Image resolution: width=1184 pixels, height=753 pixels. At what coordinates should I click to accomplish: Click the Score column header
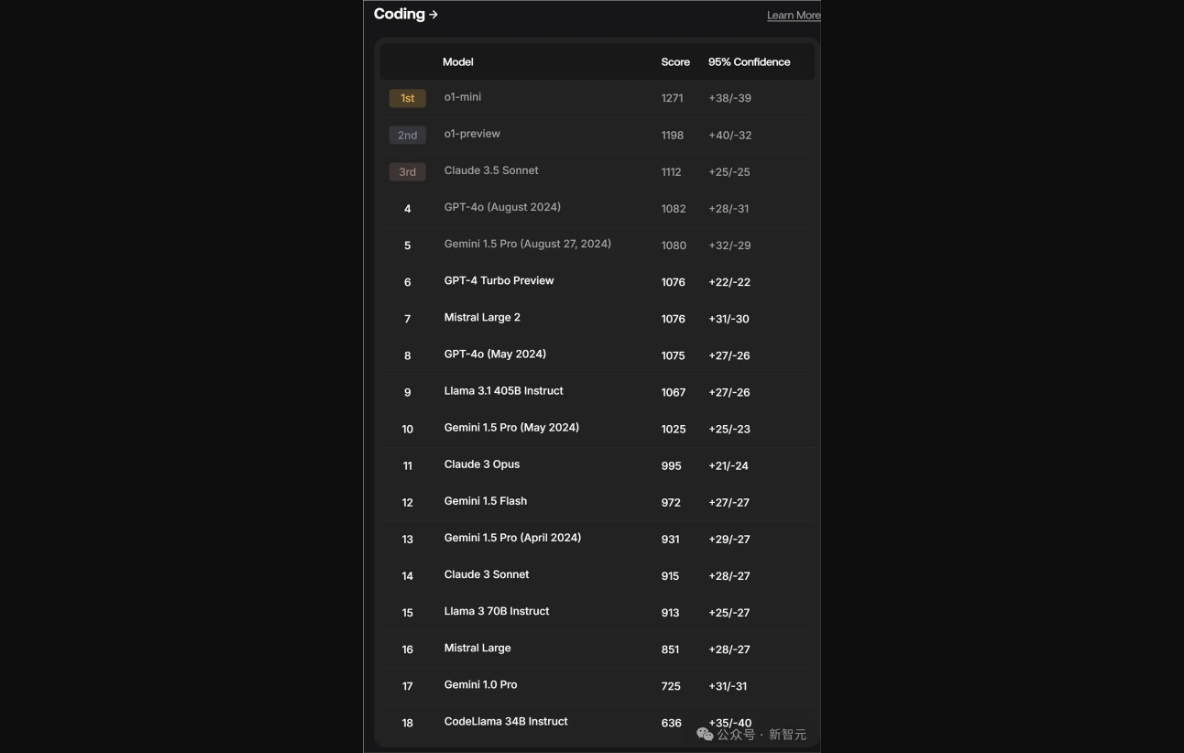pyautogui.click(x=675, y=62)
